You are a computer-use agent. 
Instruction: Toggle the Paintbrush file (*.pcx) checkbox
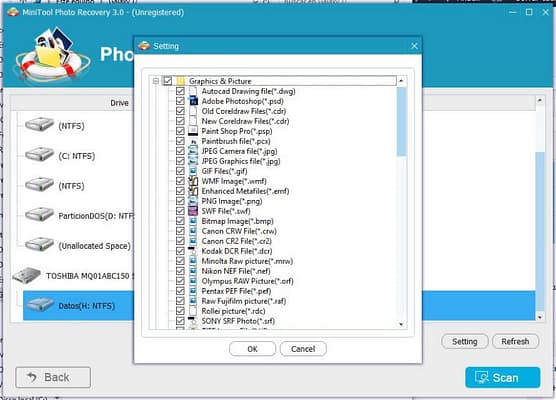coord(180,141)
